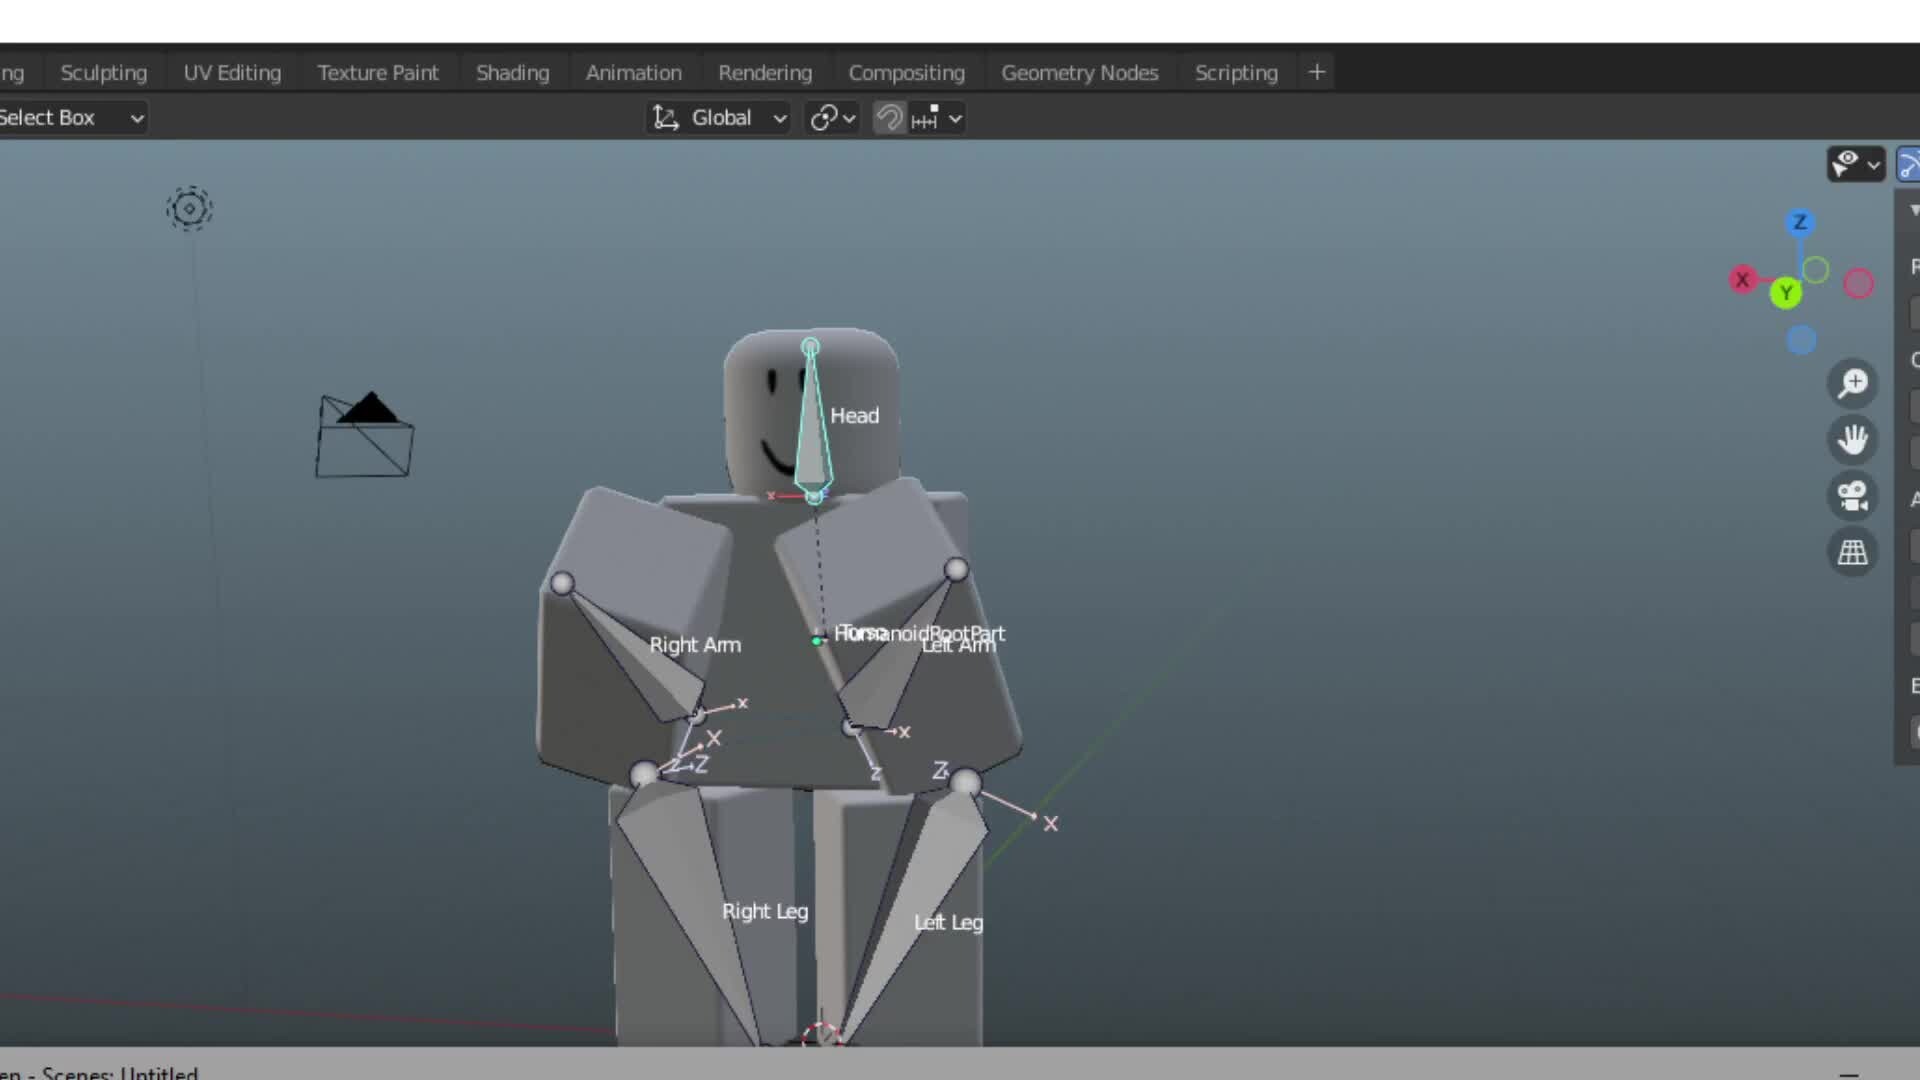Toggle the pose options button at top right
The width and height of the screenshot is (1920, 1080).
[1908, 164]
